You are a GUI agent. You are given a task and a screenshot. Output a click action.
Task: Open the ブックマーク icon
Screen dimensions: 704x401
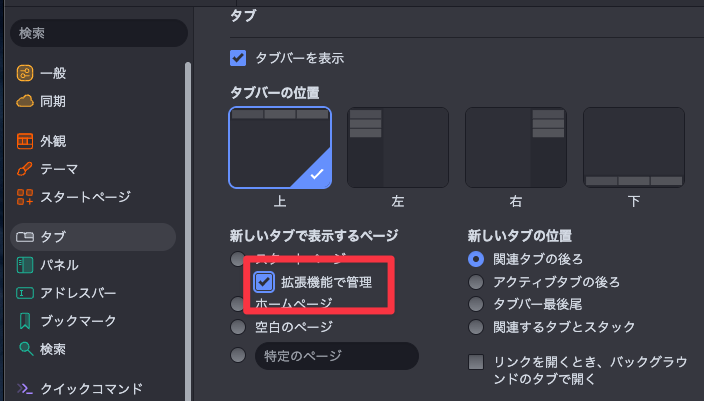click(x=25, y=321)
